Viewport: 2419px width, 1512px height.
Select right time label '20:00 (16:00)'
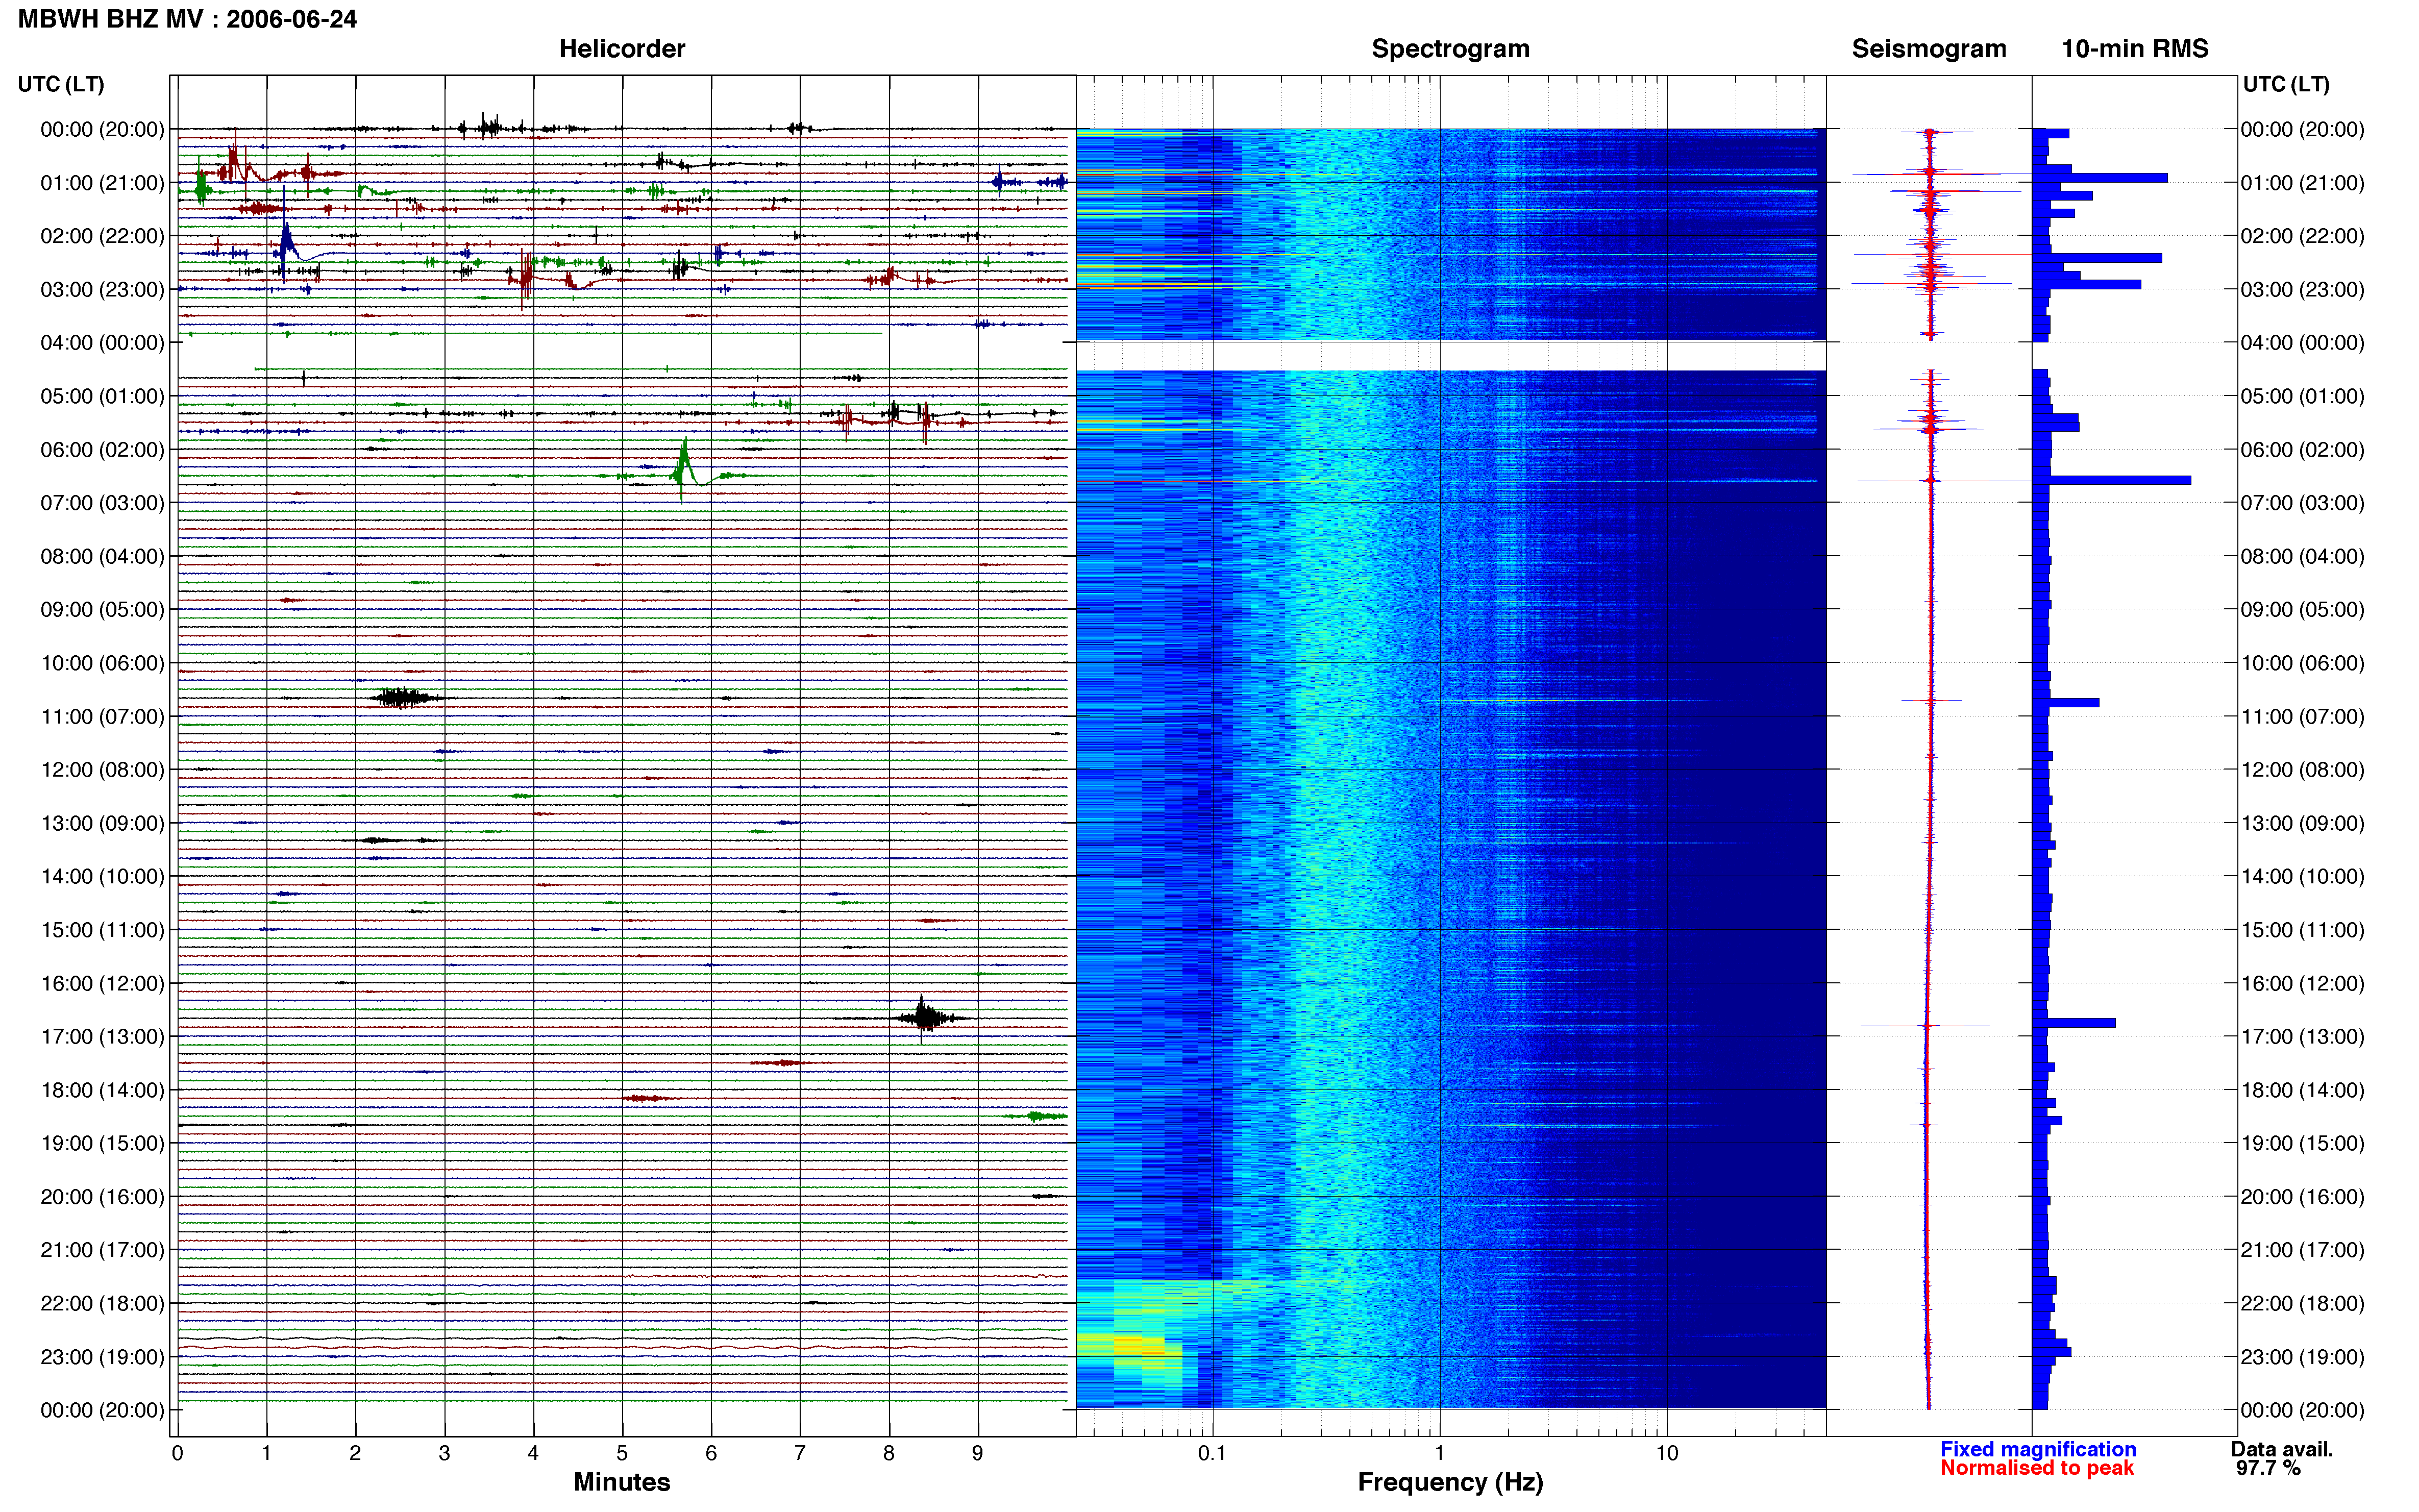(x=2303, y=1197)
